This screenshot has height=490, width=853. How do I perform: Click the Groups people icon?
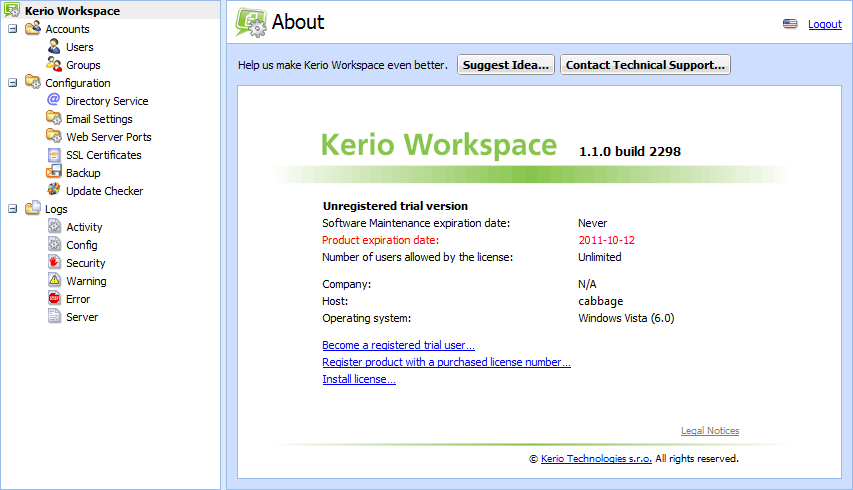54,64
